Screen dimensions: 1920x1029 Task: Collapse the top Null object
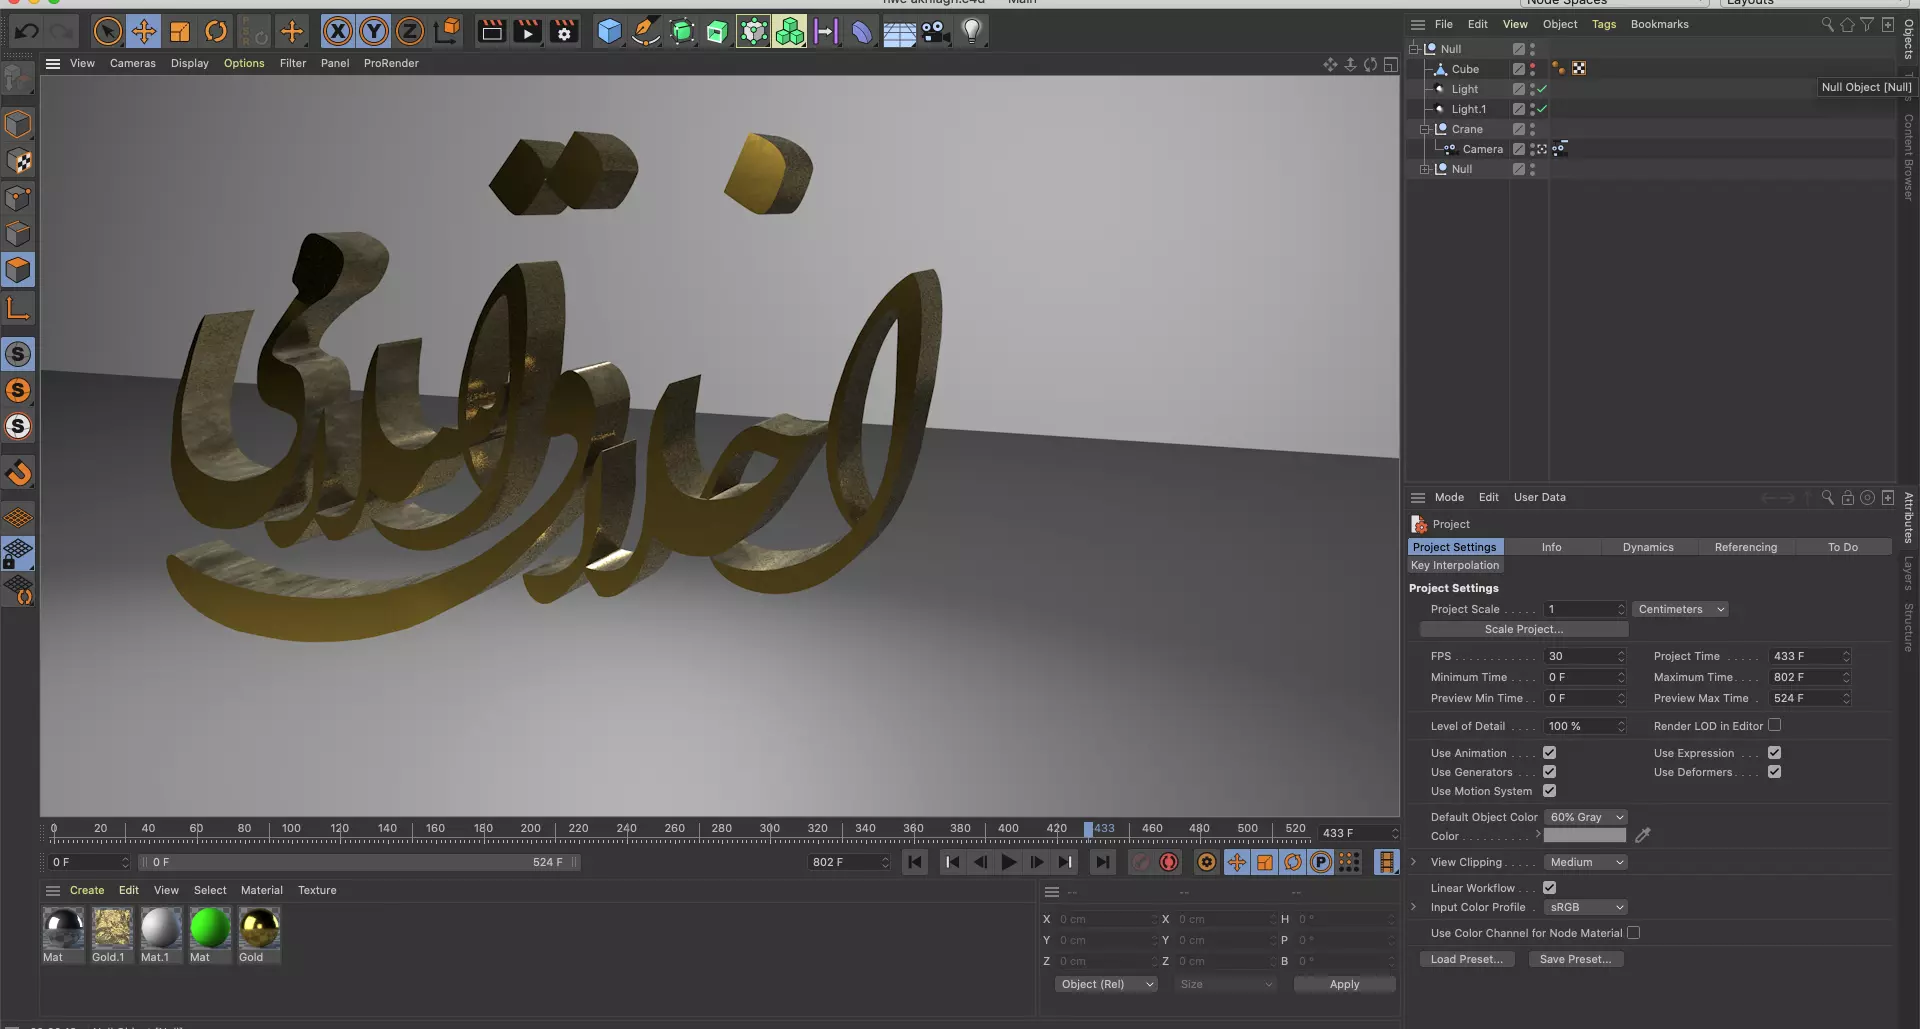point(1414,49)
